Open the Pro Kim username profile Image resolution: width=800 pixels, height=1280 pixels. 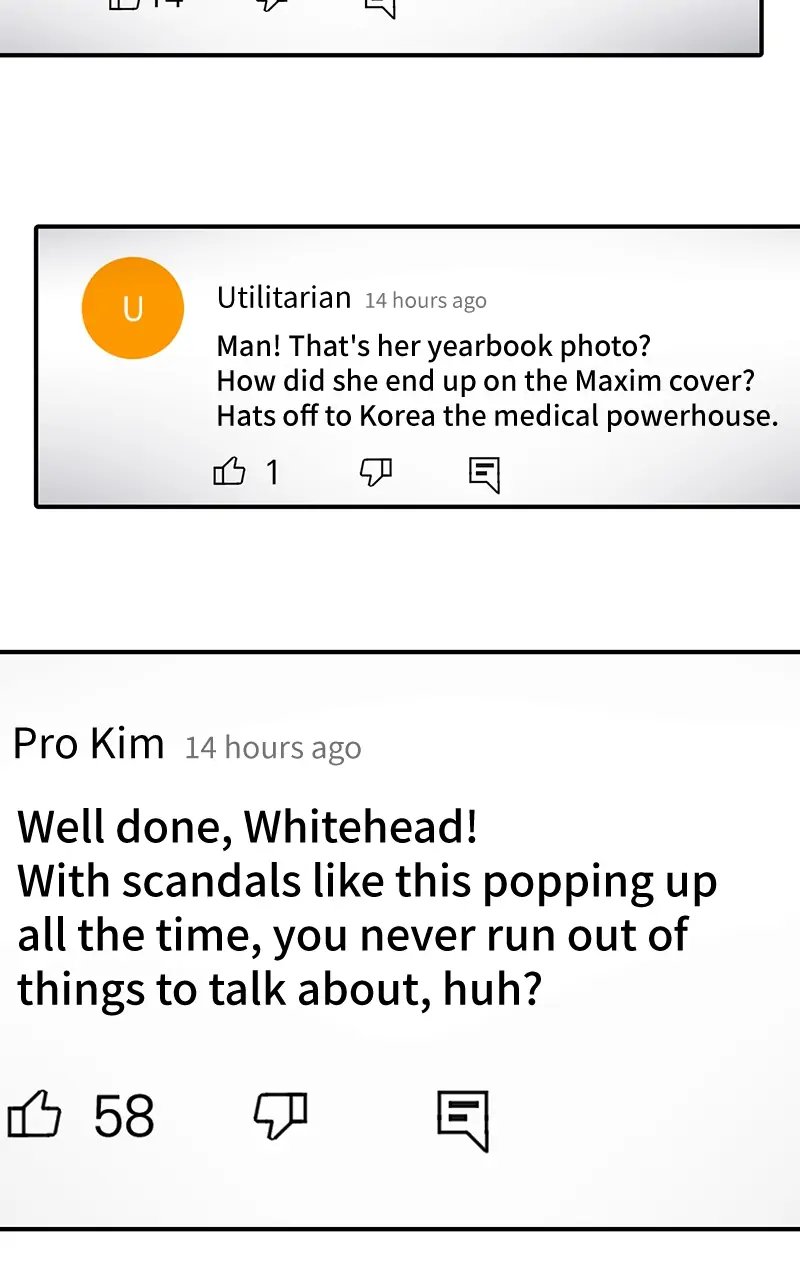tap(89, 744)
